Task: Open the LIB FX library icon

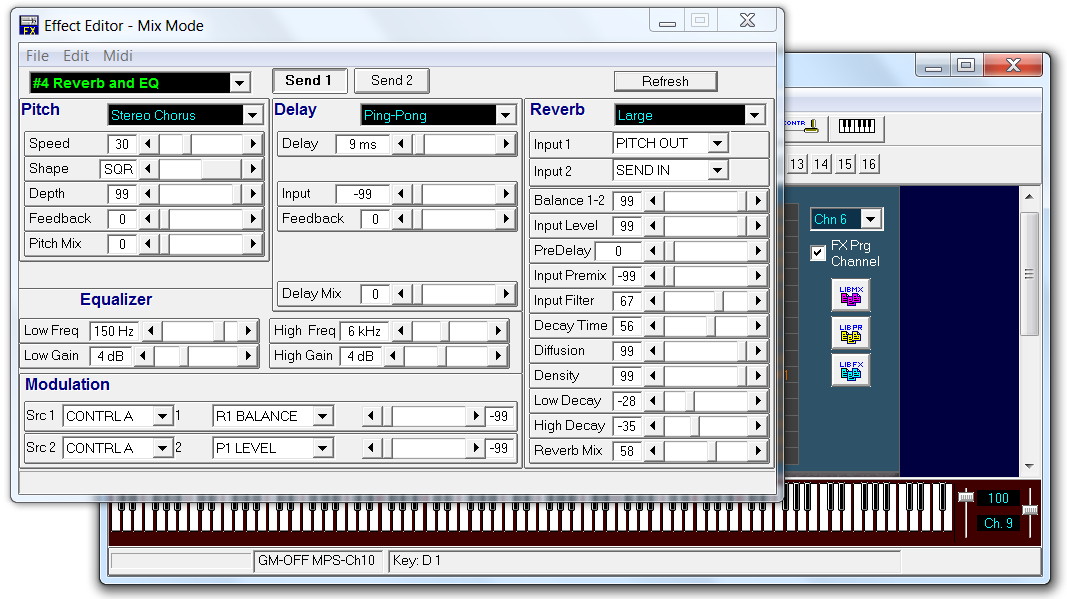Action: pos(851,371)
